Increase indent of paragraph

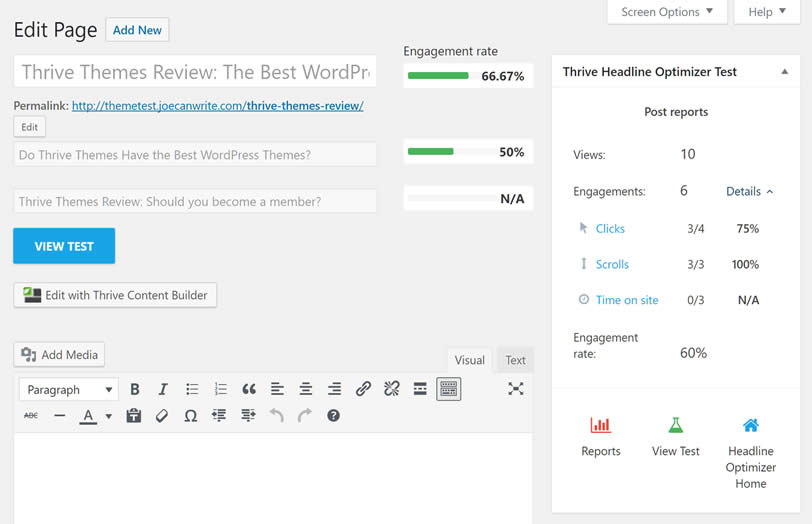248,415
